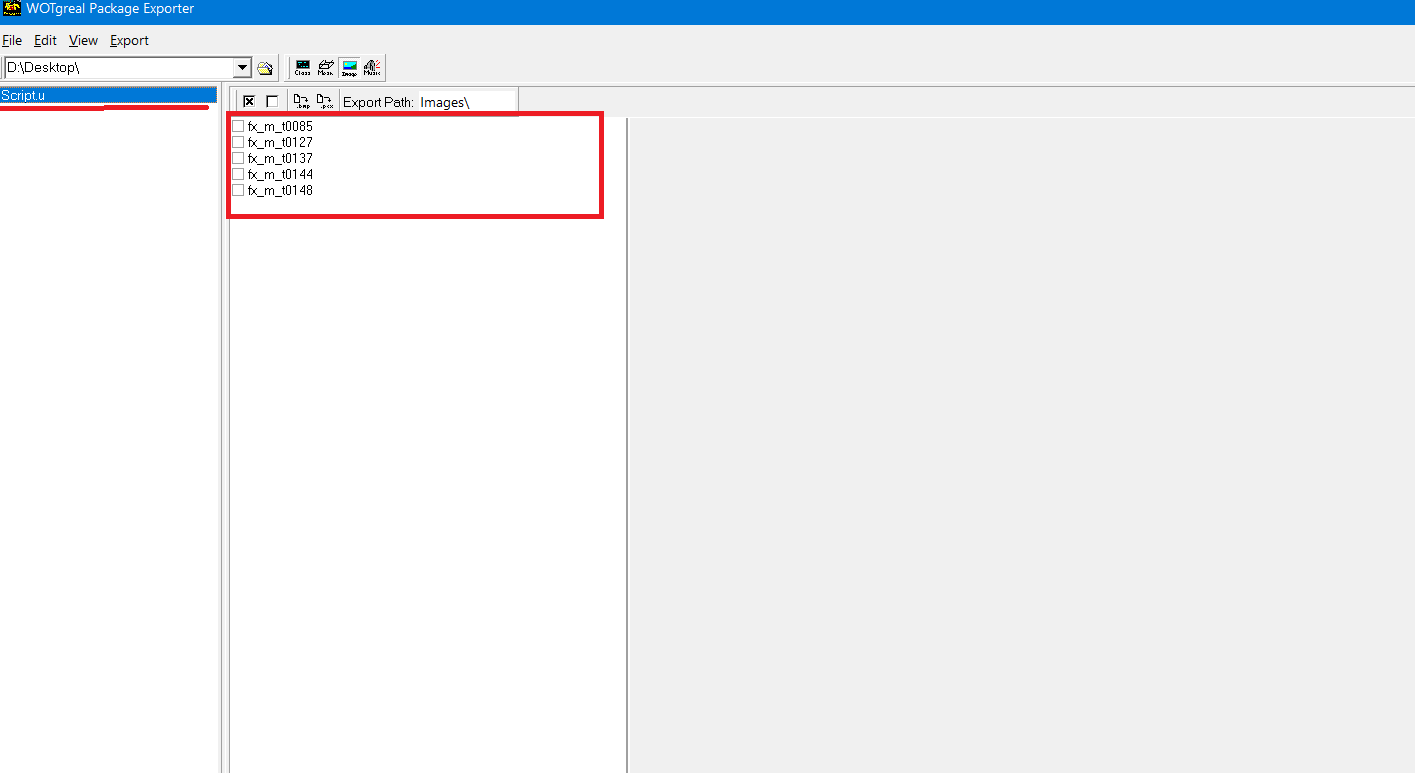1415x773 pixels.
Task: Click the Export Path input field
Action: tap(466, 102)
